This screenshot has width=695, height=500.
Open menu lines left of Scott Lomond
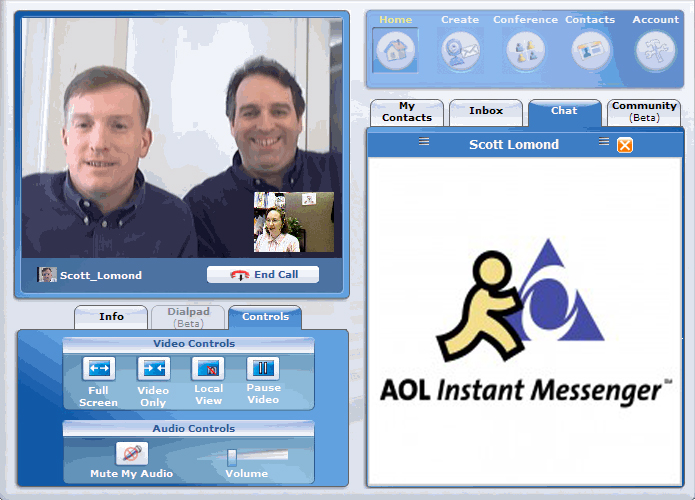(x=424, y=141)
